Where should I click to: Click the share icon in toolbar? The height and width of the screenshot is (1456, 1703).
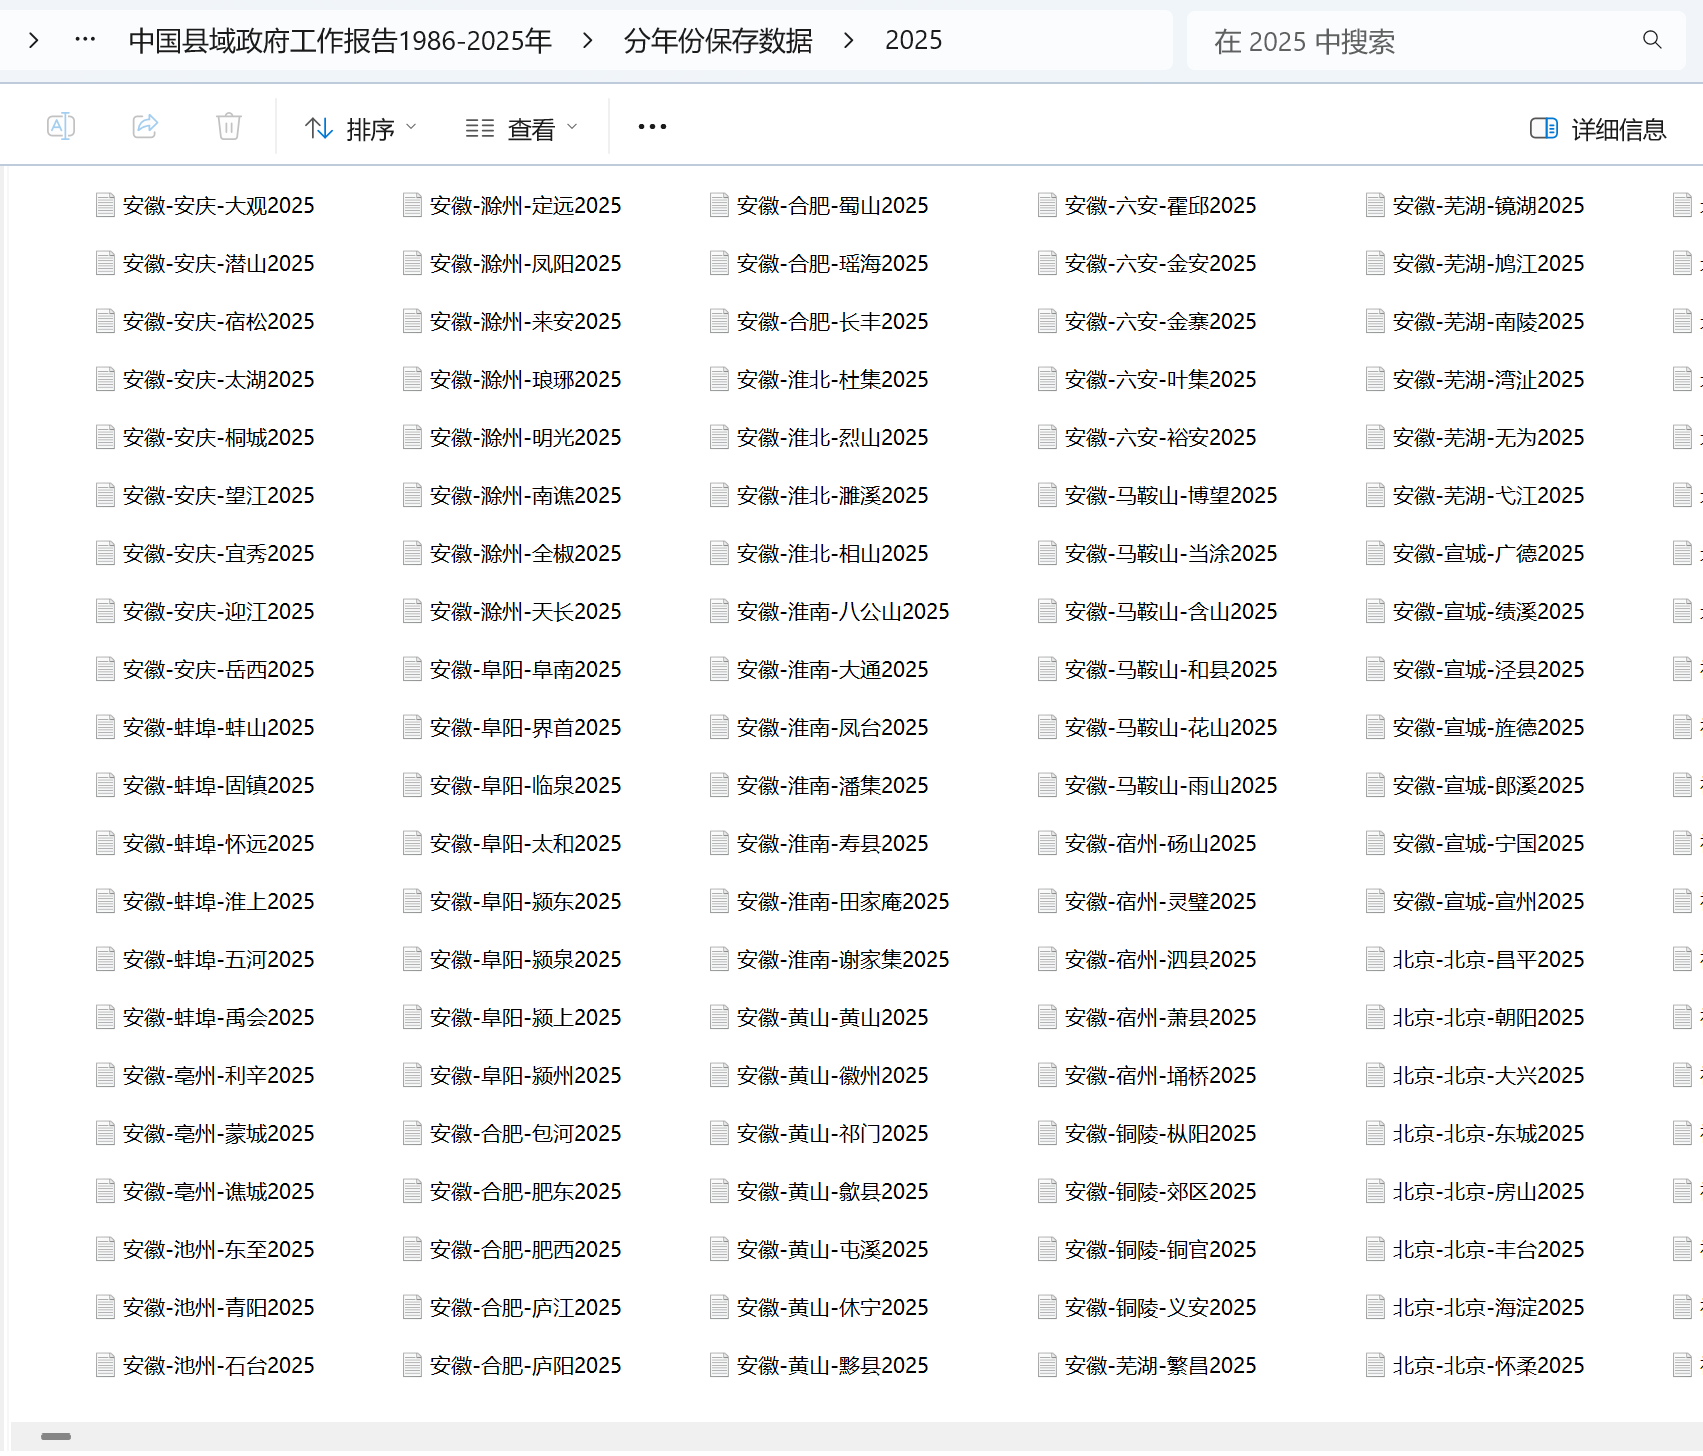(145, 127)
